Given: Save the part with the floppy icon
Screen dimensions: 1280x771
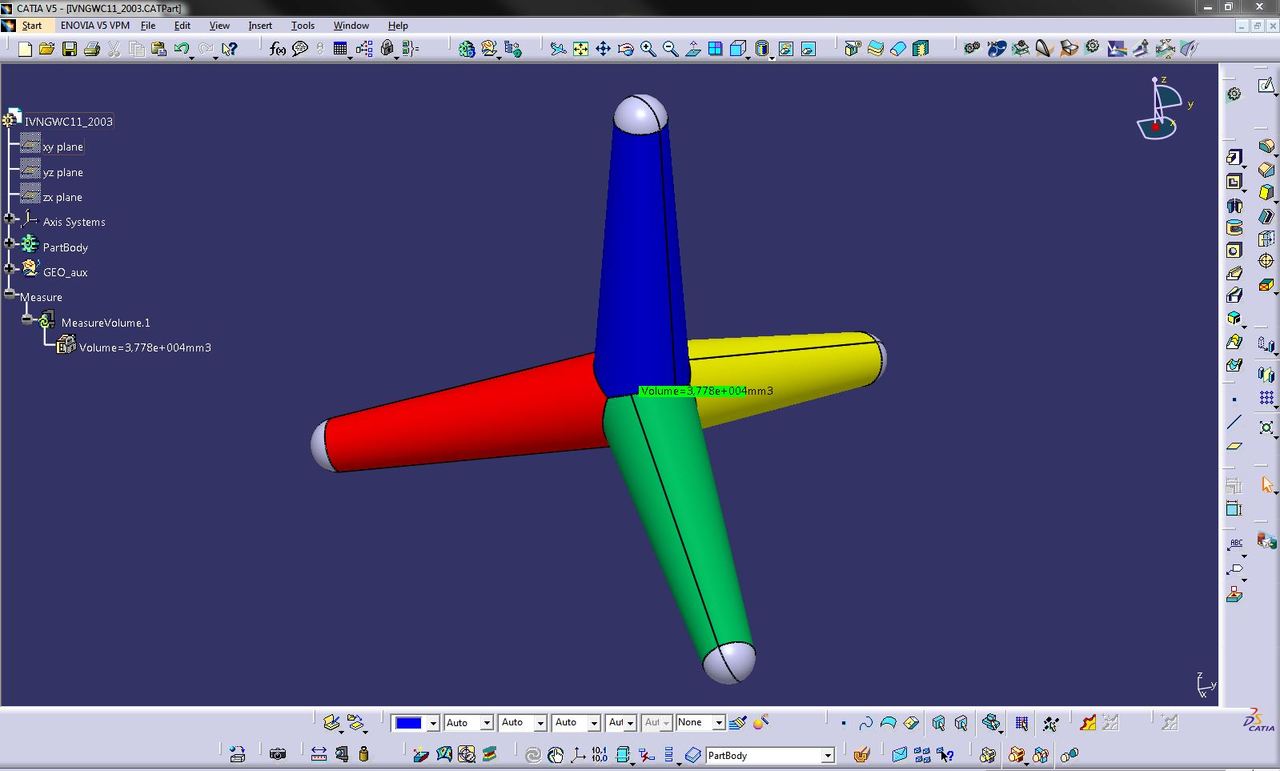Looking at the screenshot, I should coord(69,48).
